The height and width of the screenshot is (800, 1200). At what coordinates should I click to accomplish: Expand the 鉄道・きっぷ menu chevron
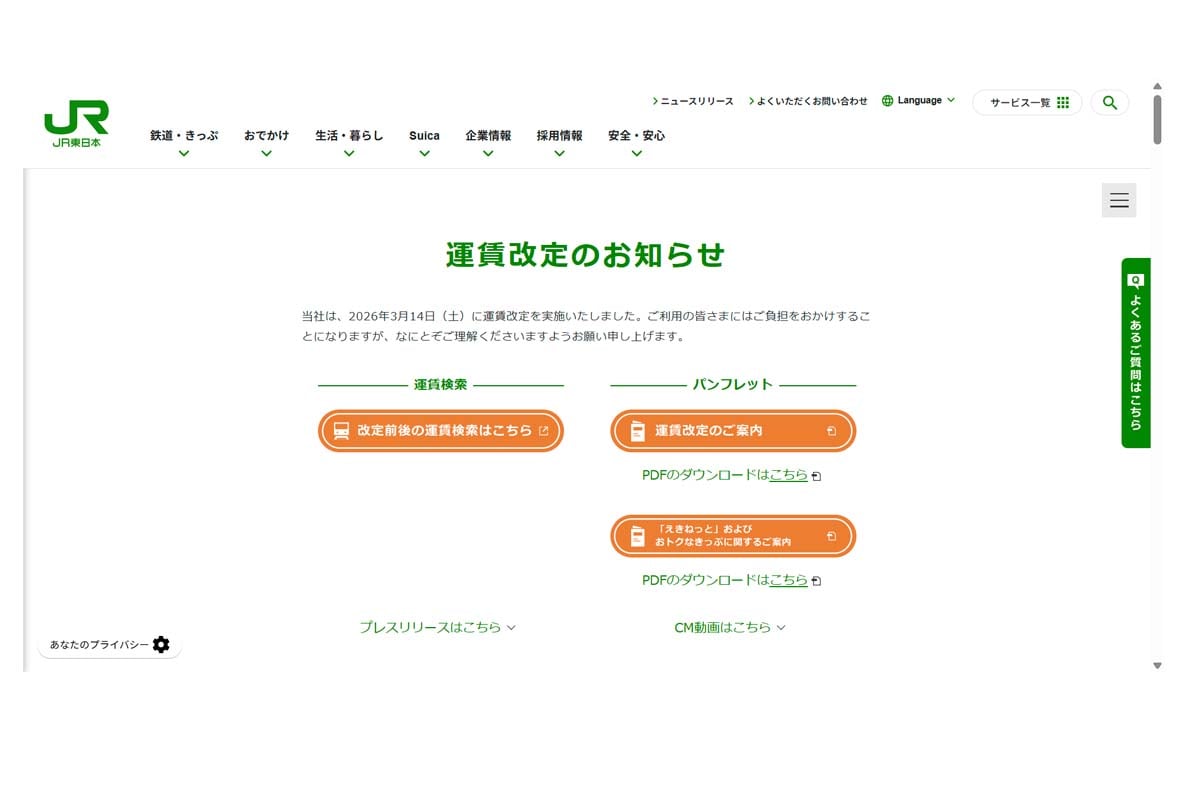click(x=183, y=152)
